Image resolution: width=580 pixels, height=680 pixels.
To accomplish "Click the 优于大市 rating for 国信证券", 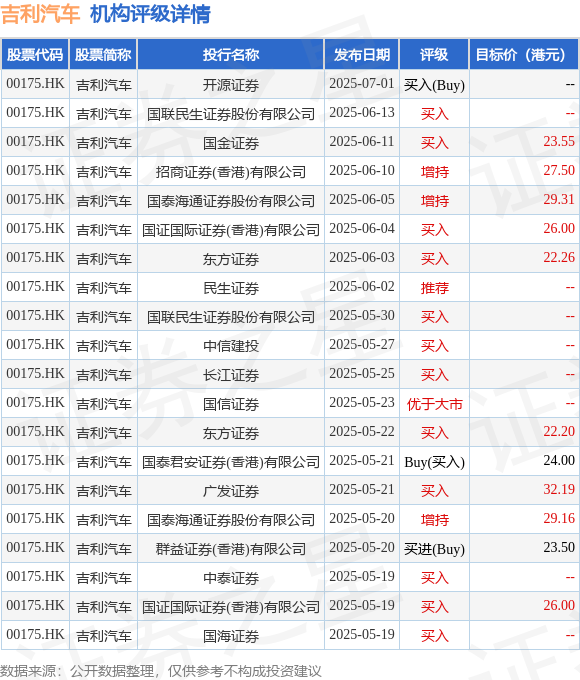I will point(434,404).
